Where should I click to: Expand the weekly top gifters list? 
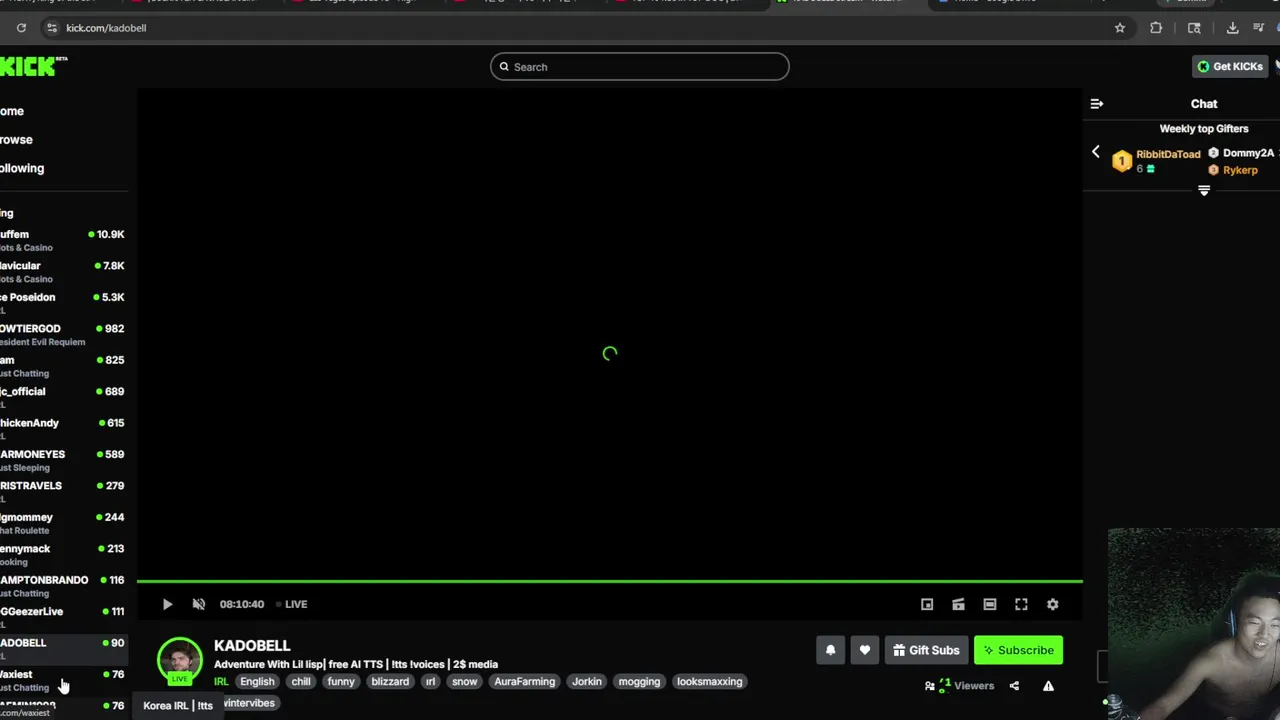(x=1204, y=190)
